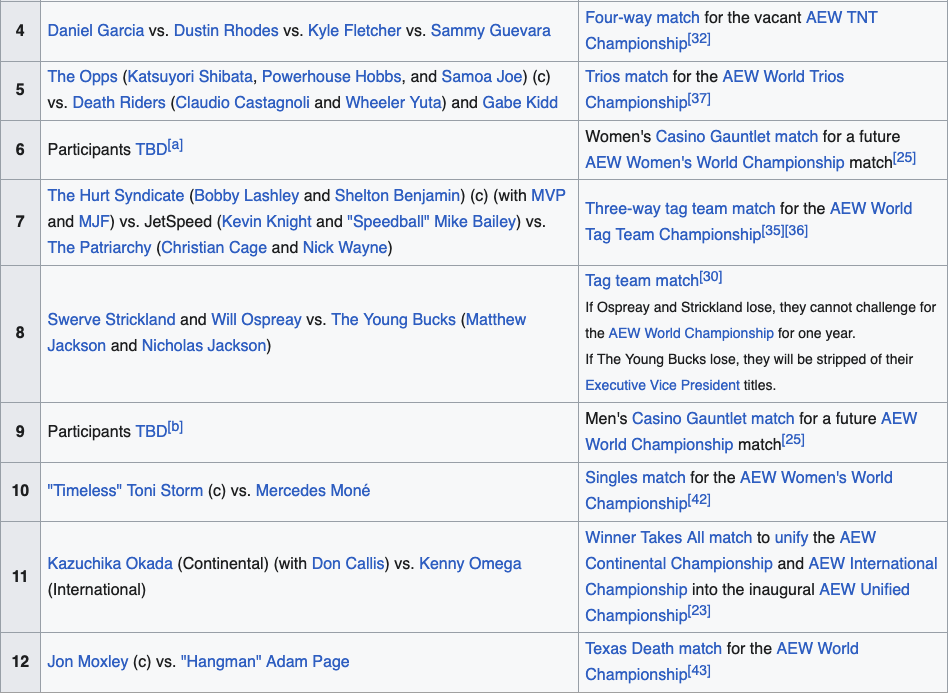Screen dimensions: 948x693
Task: Open the Daniel Garcia link
Action: click(x=96, y=31)
